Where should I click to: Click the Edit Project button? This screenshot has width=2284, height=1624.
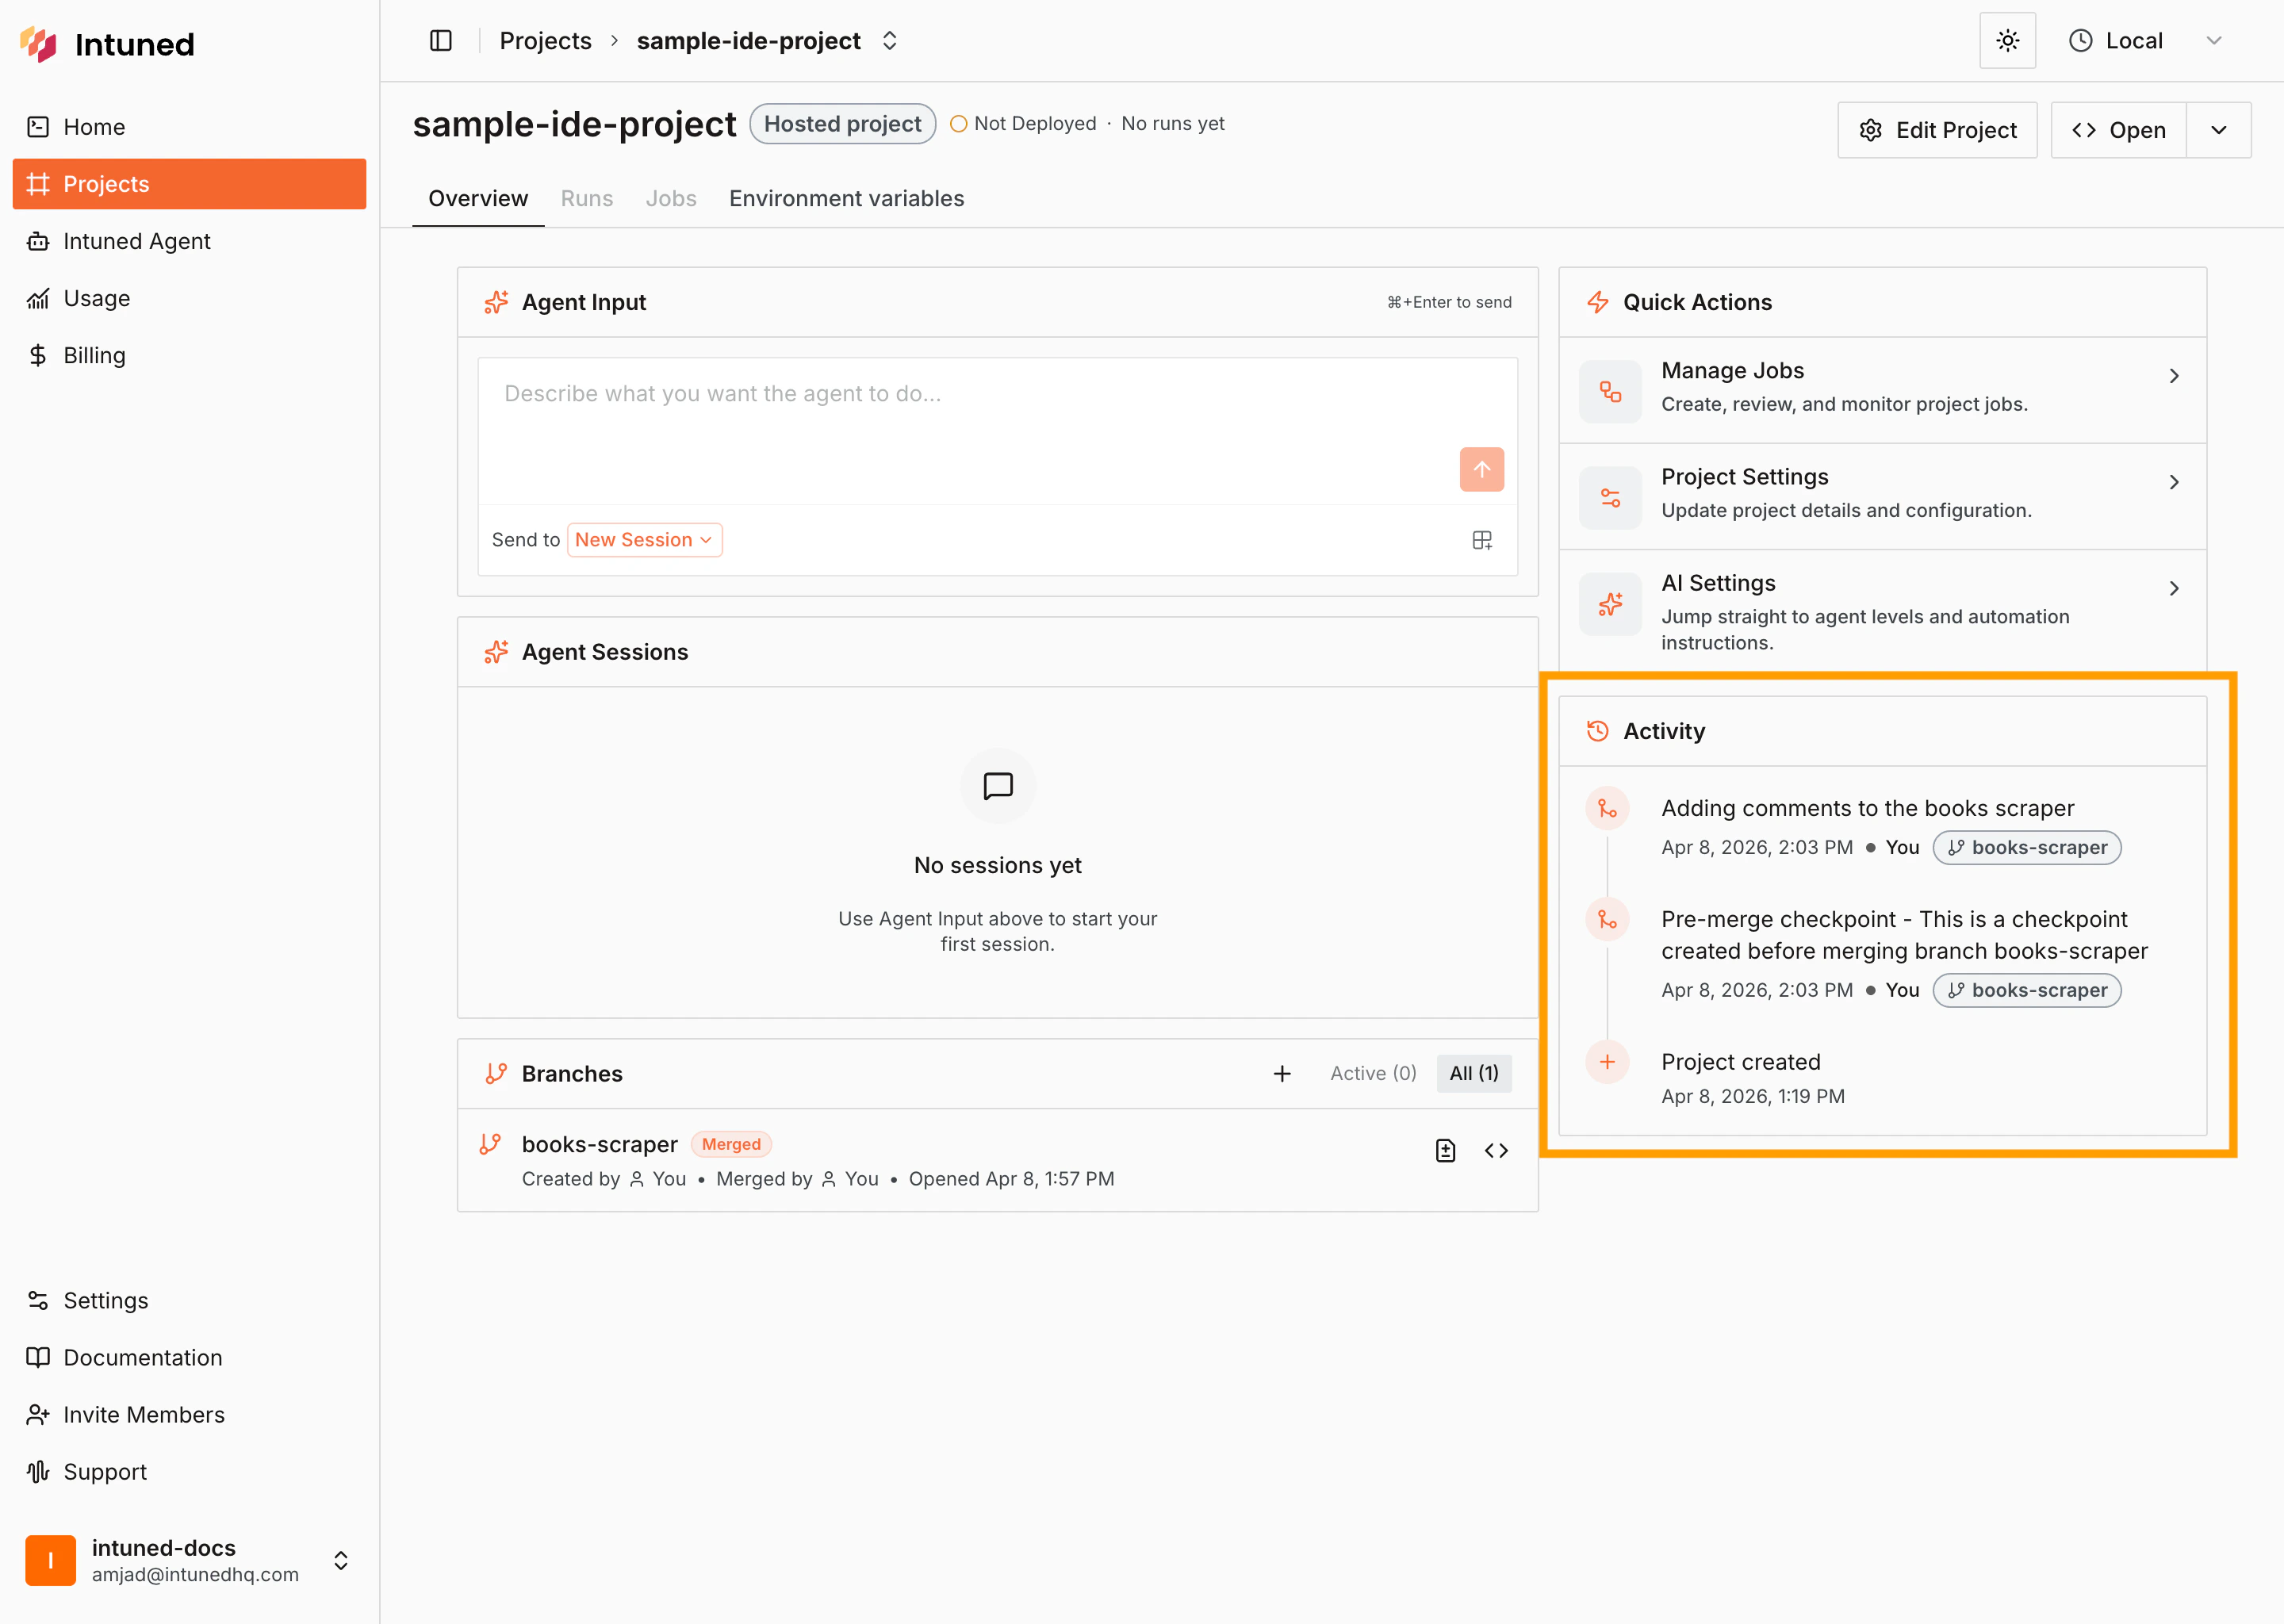click(1936, 129)
